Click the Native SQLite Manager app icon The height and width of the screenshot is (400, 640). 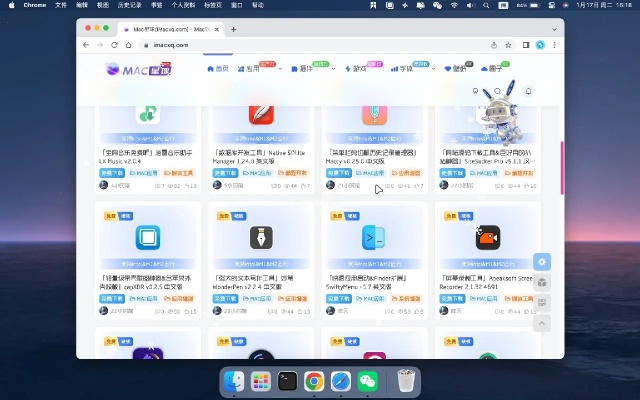pos(261,113)
